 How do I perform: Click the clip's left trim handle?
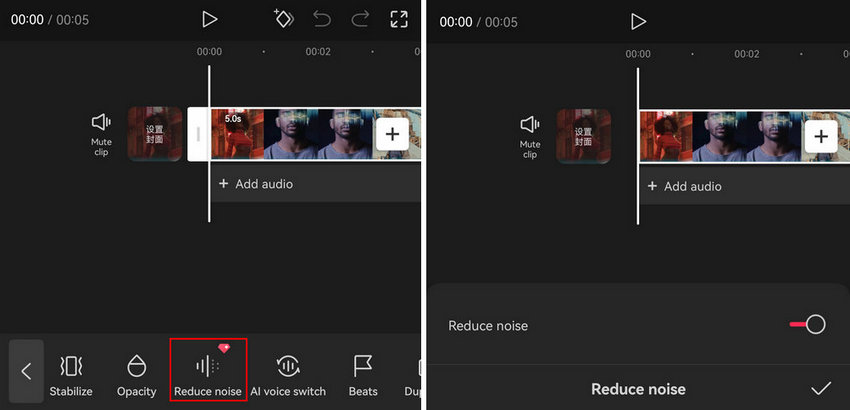click(x=198, y=134)
